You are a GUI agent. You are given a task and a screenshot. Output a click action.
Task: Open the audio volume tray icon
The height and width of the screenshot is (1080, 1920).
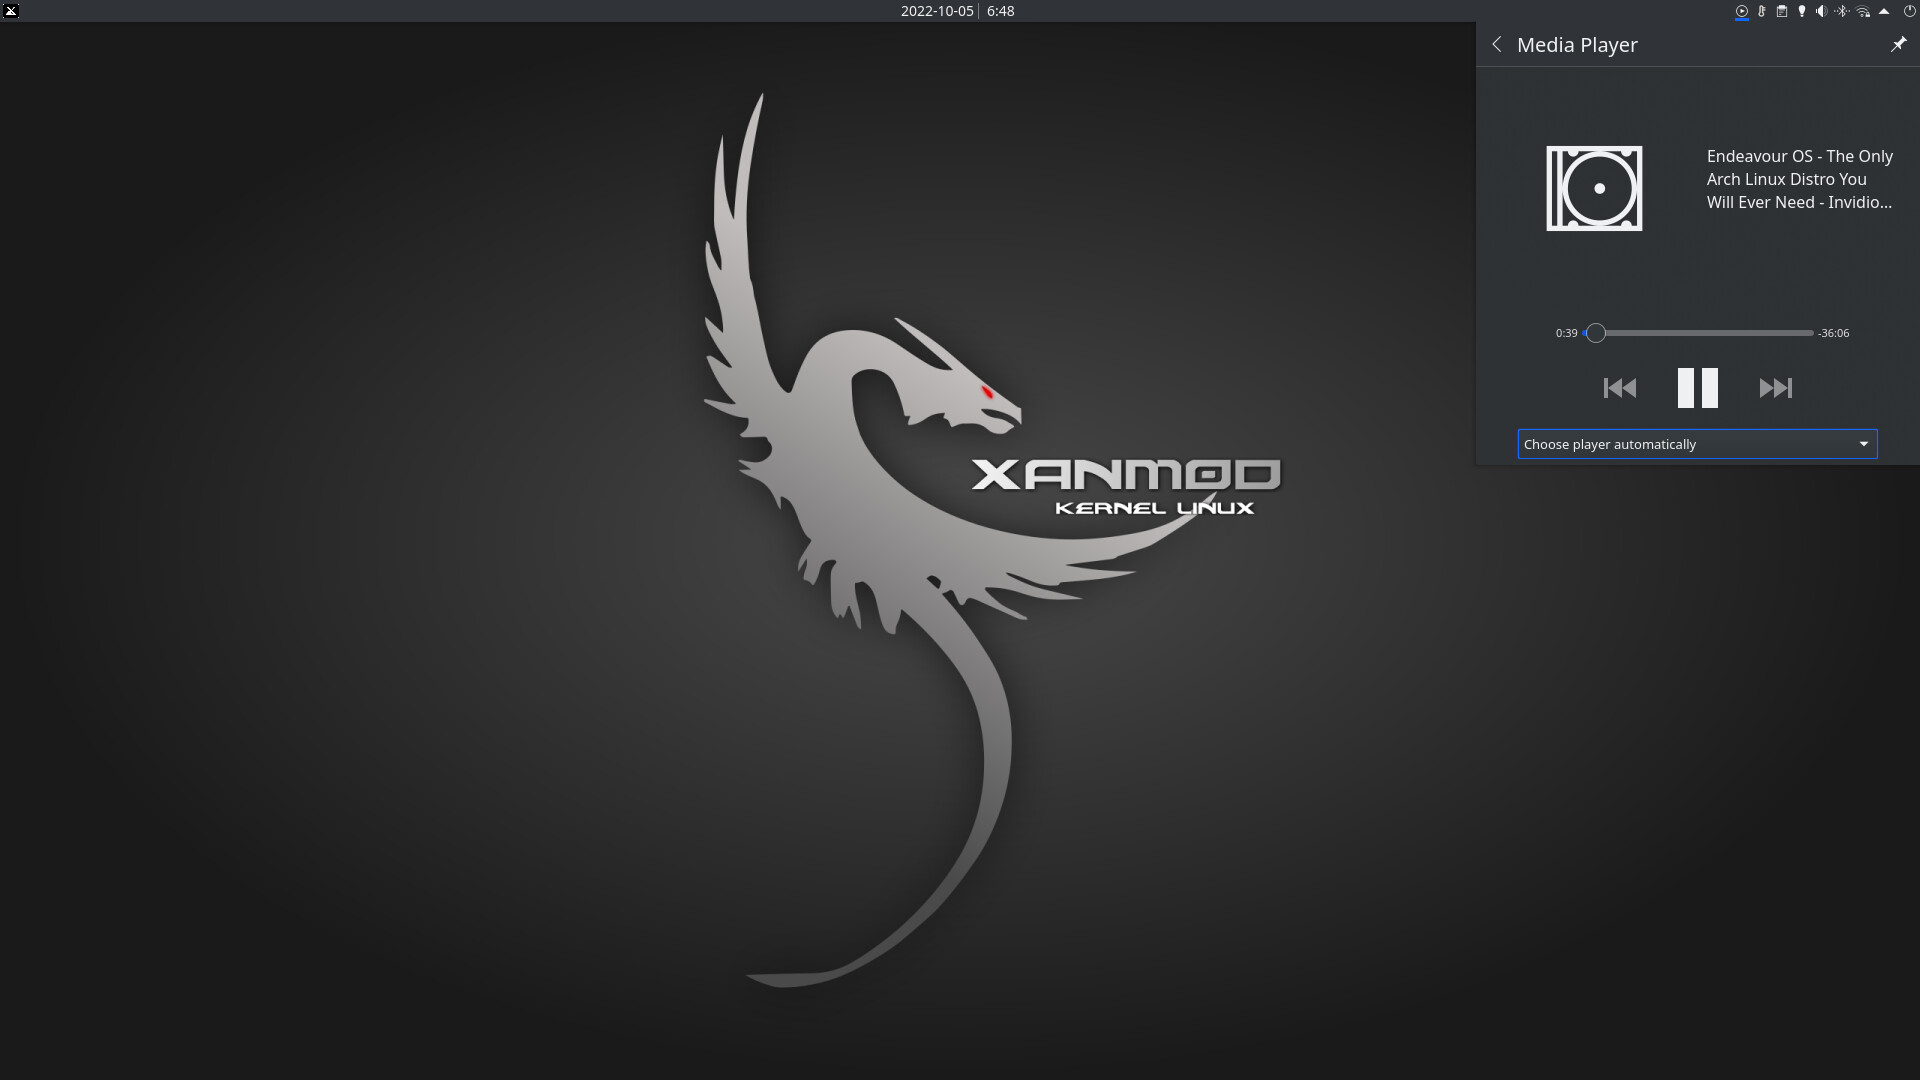pos(1822,11)
